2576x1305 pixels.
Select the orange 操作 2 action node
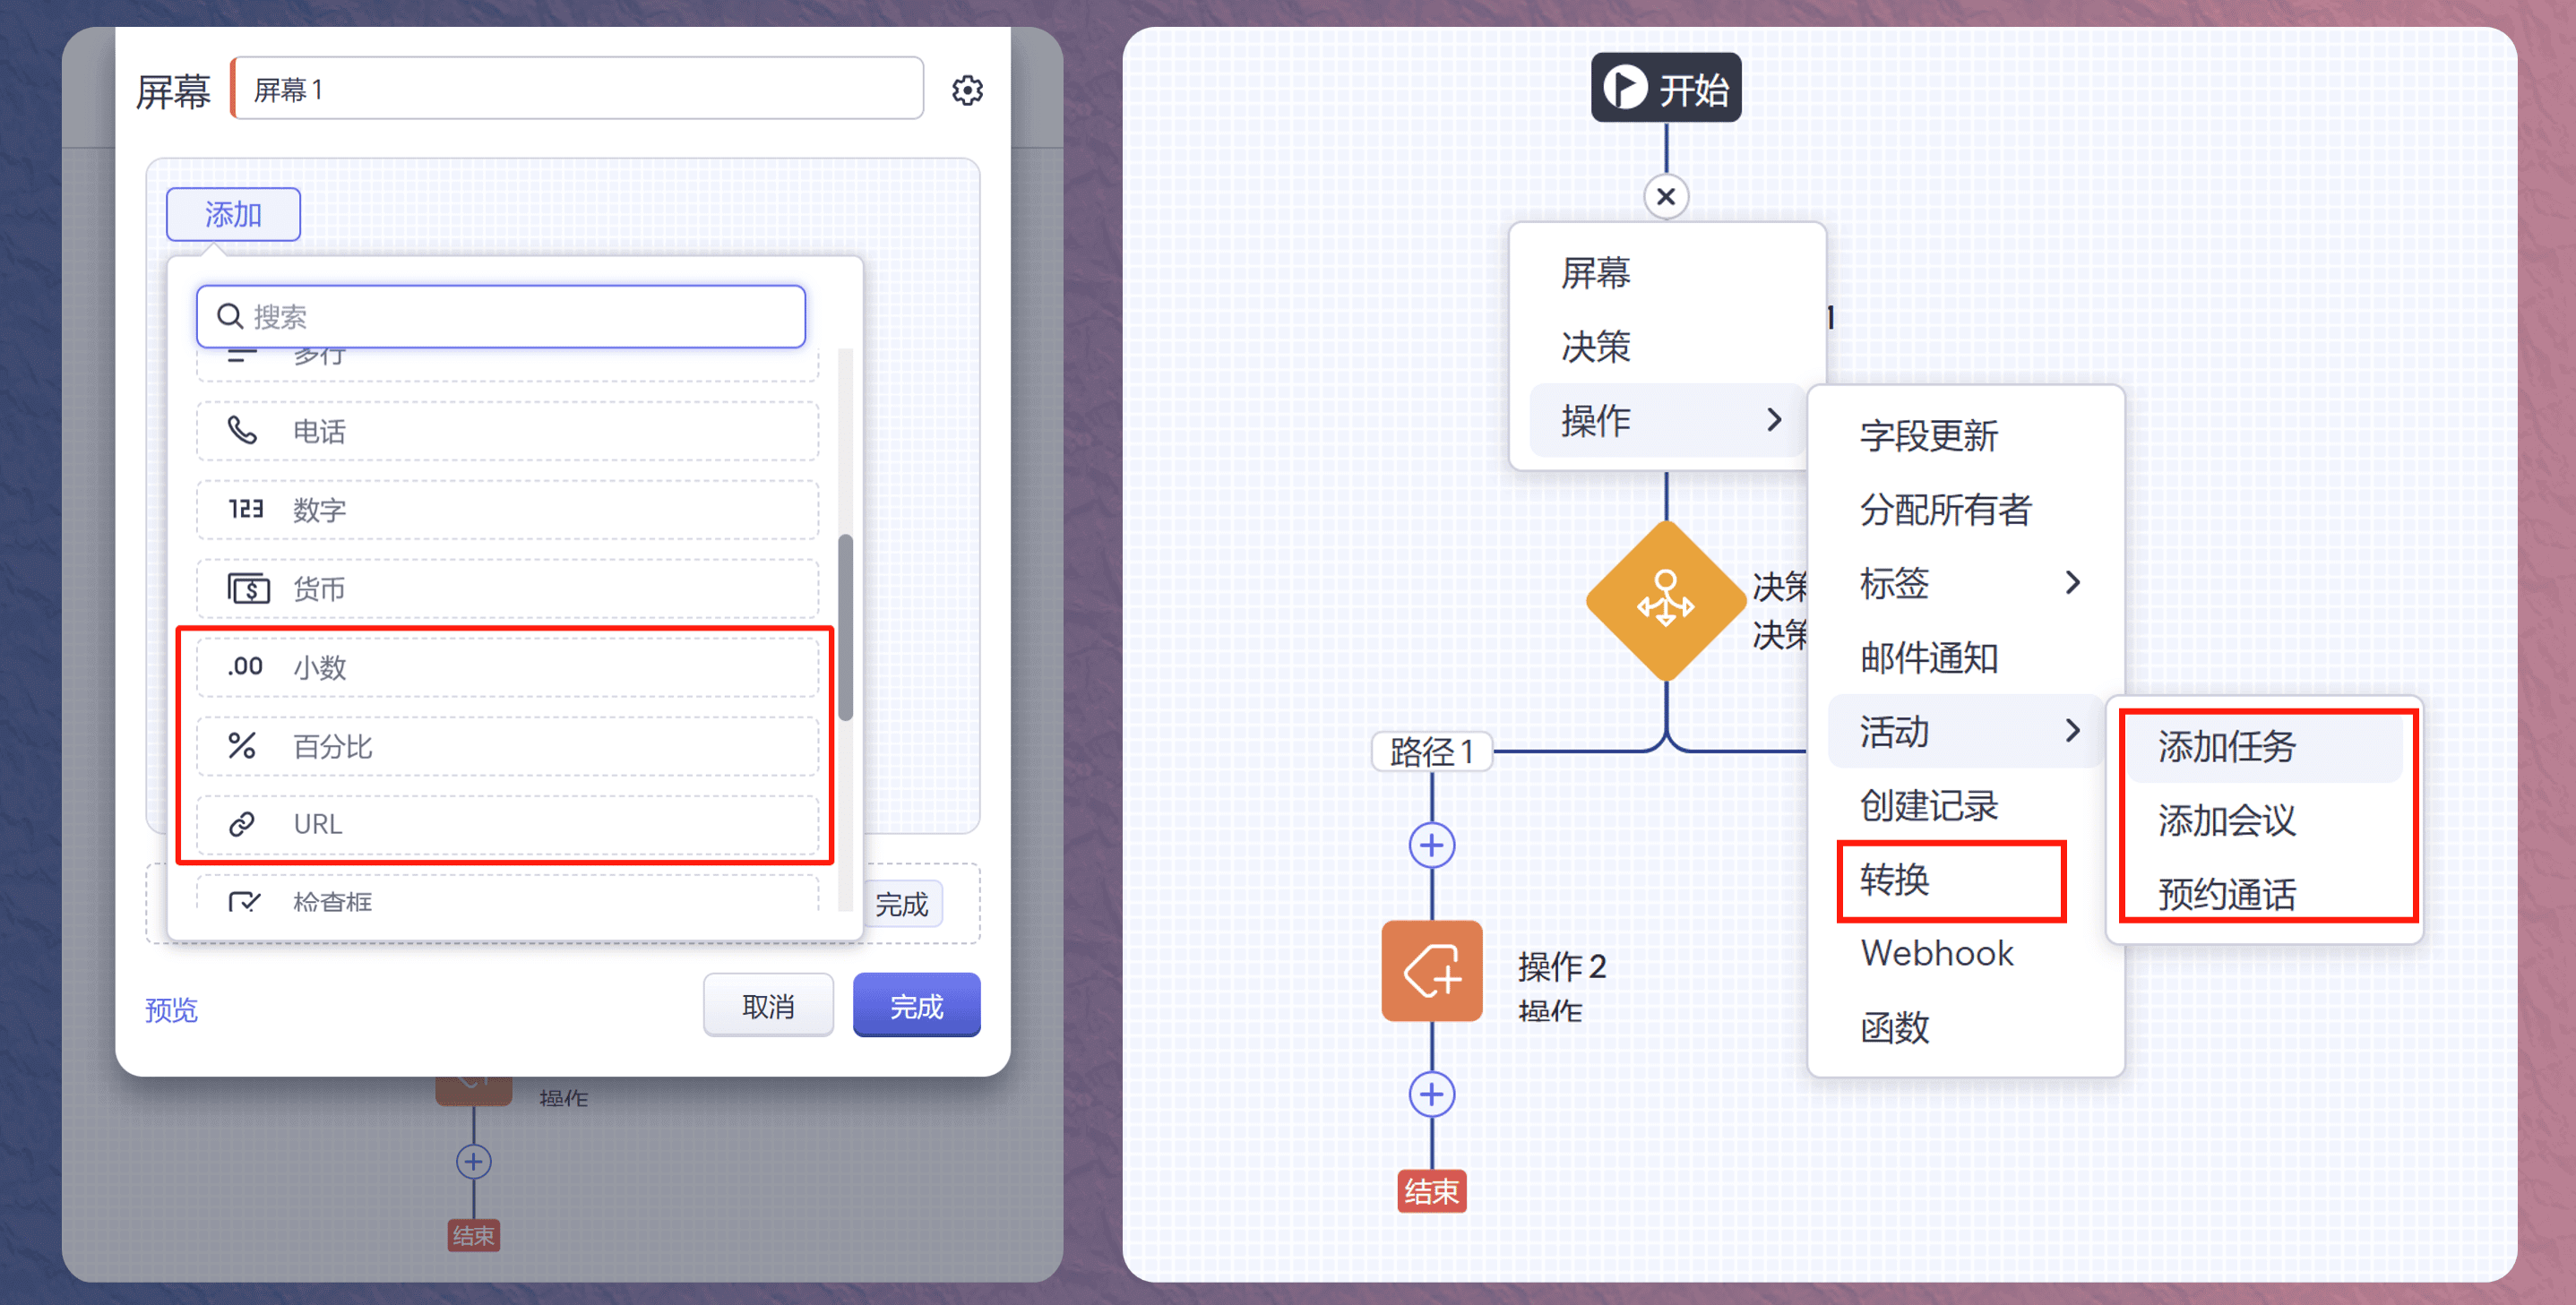[1432, 970]
